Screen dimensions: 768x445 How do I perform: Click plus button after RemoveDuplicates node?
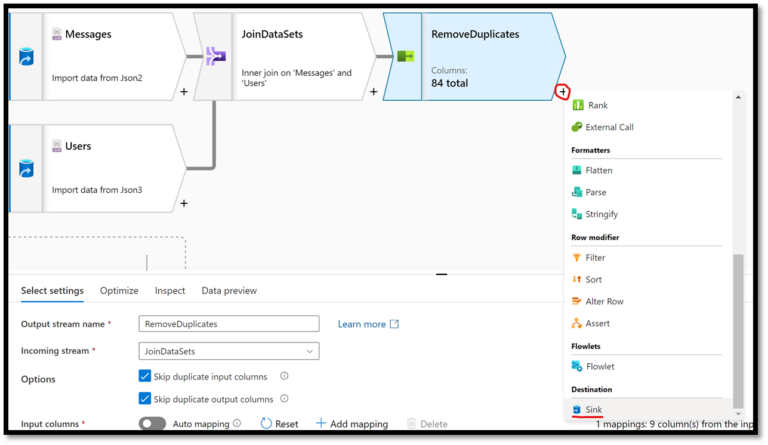click(563, 92)
